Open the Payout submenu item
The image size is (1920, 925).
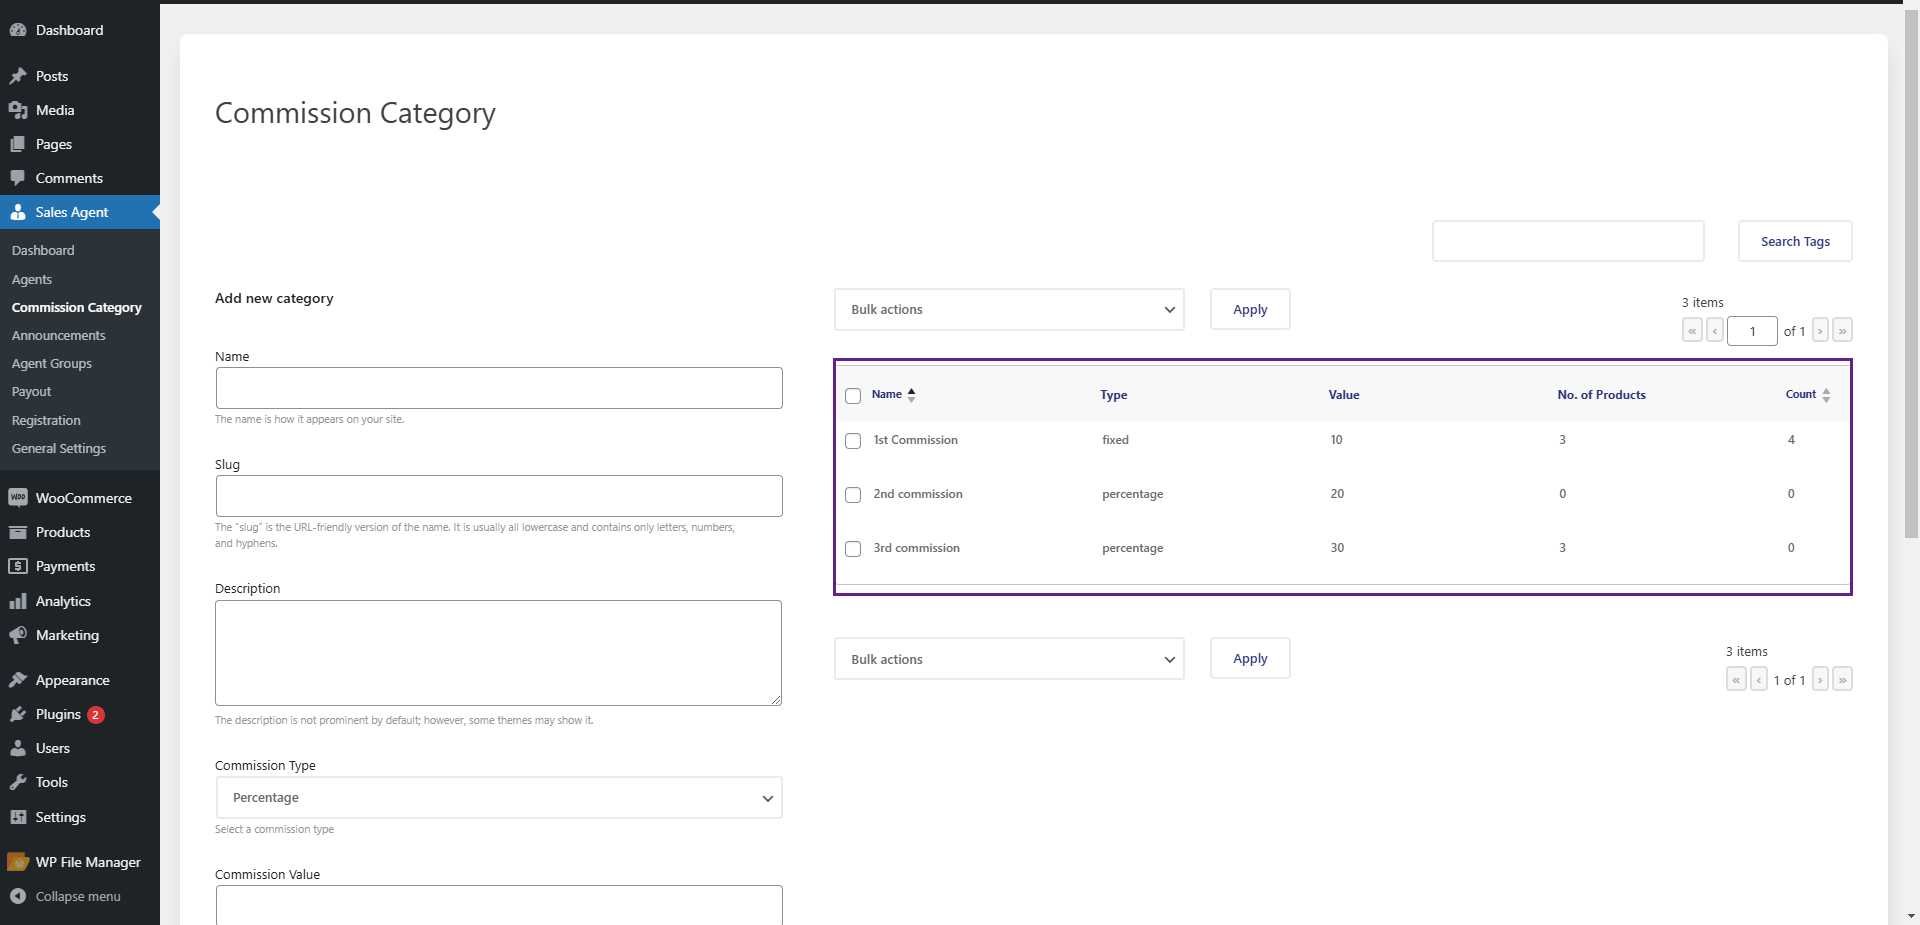click(31, 391)
